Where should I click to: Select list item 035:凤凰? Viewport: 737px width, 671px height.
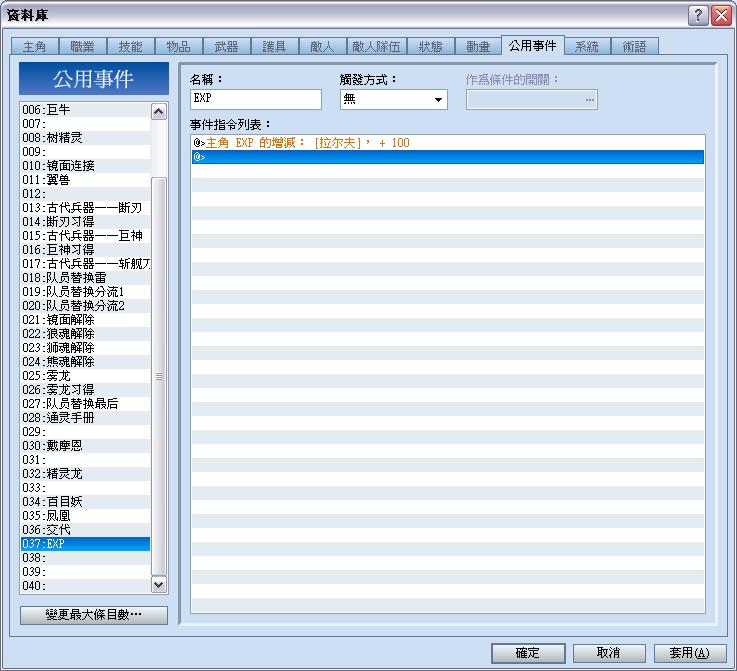click(86, 515)
